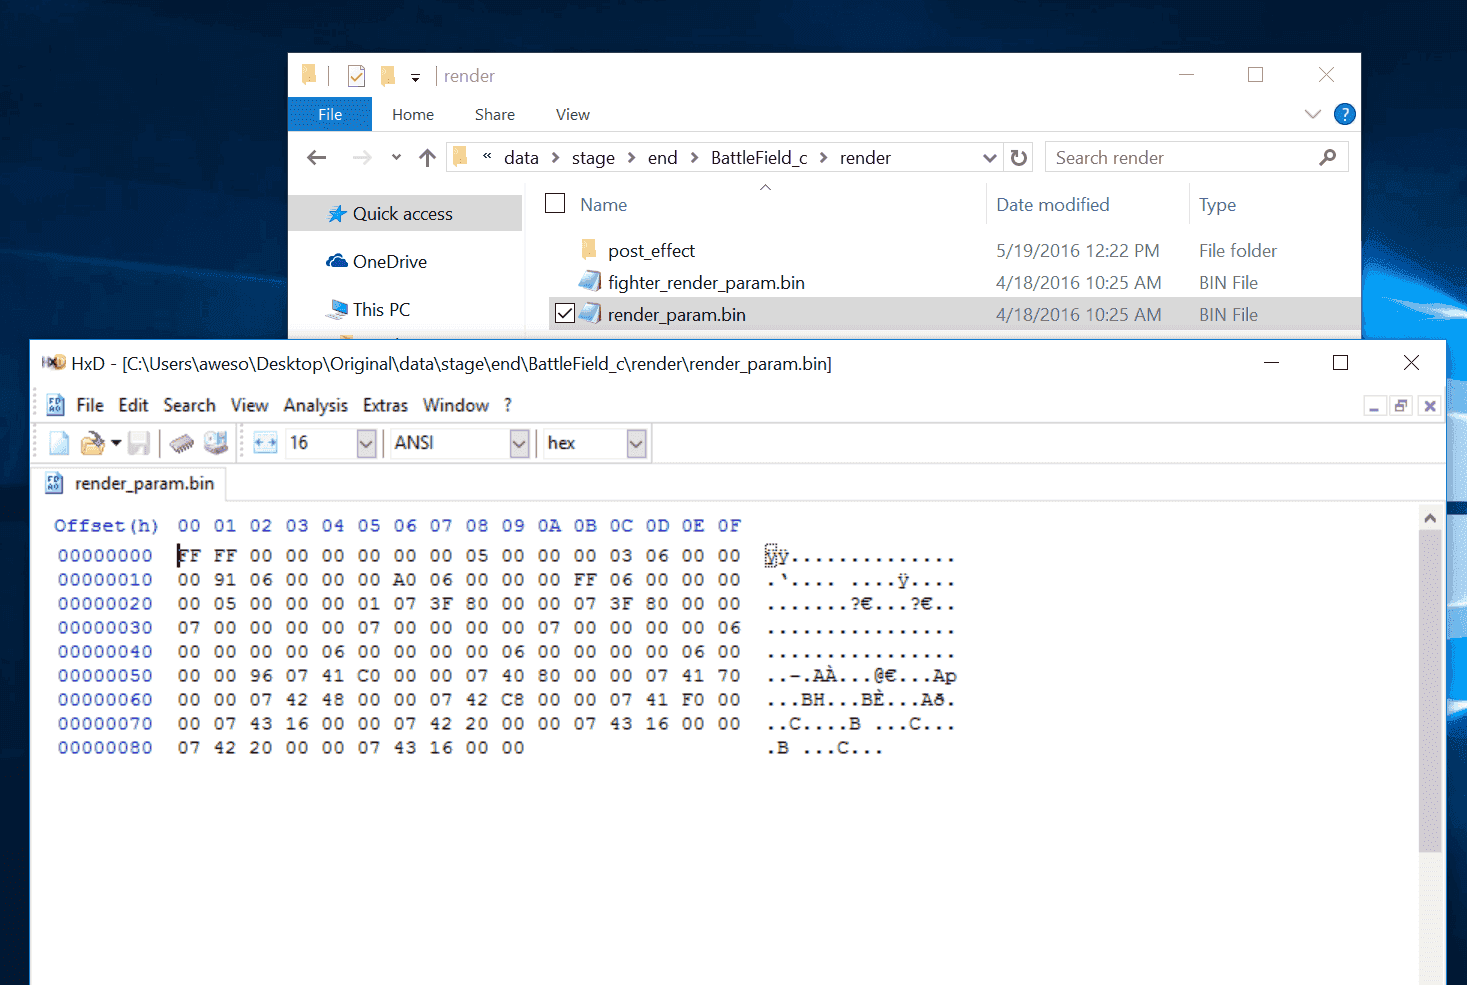Open the Extras menu
Screen dimensions: 1467x985
coord(385,405)
